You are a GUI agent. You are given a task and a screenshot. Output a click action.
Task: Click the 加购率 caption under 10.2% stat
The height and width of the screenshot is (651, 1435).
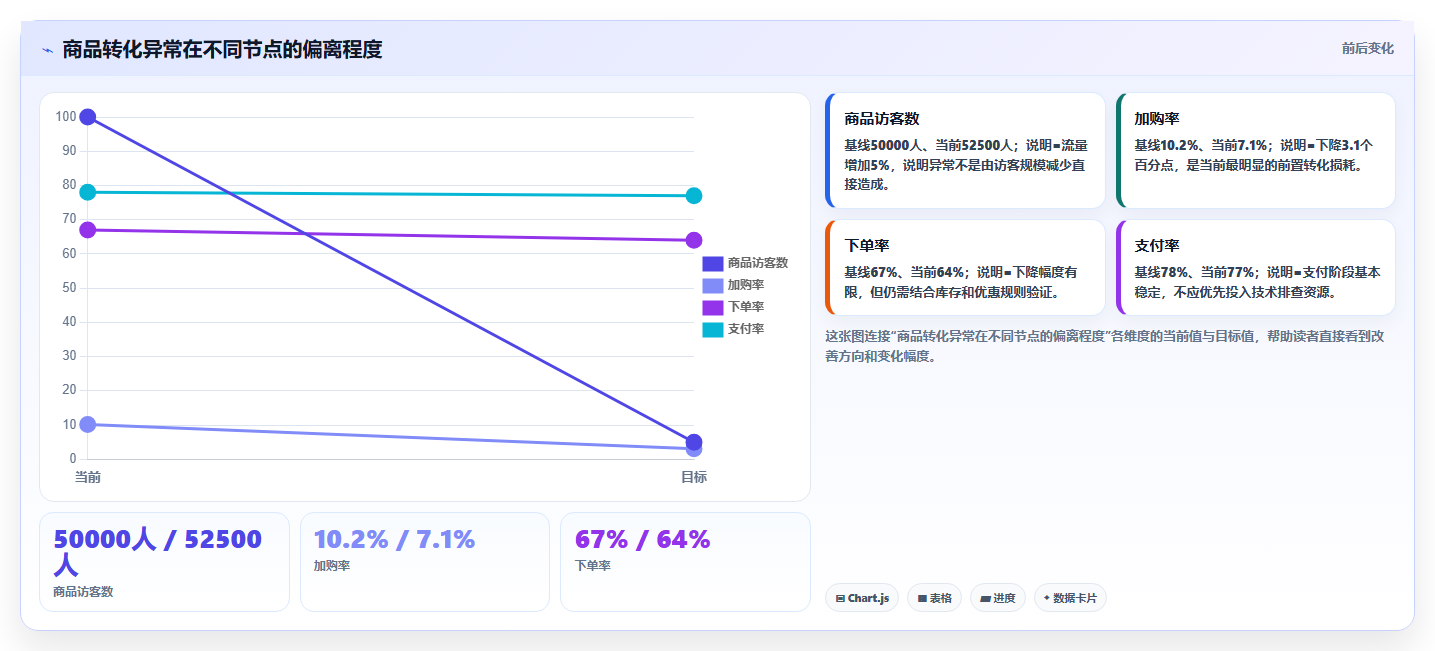(x=332, y=566)
